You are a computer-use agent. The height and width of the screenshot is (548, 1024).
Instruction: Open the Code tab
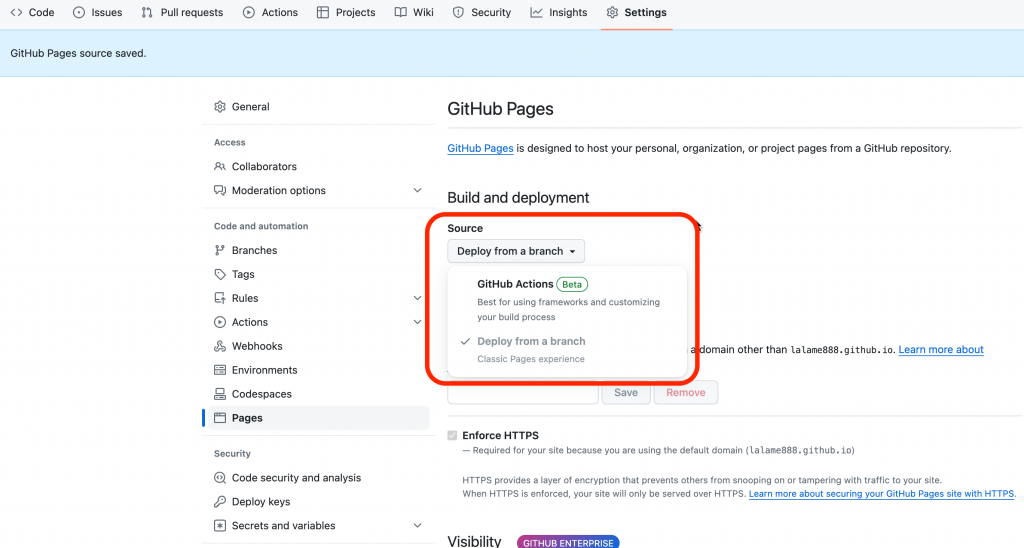32,12
